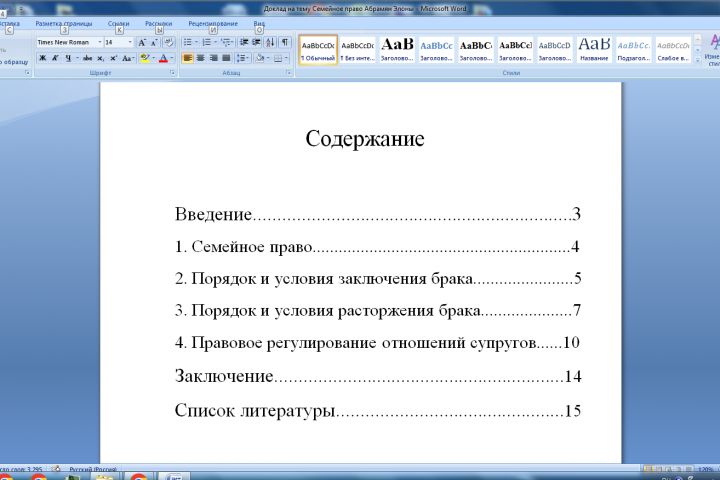Click Введение line in contents
Image resolution: width=720 pixels, height=480 pixels.
click(377, 214)
